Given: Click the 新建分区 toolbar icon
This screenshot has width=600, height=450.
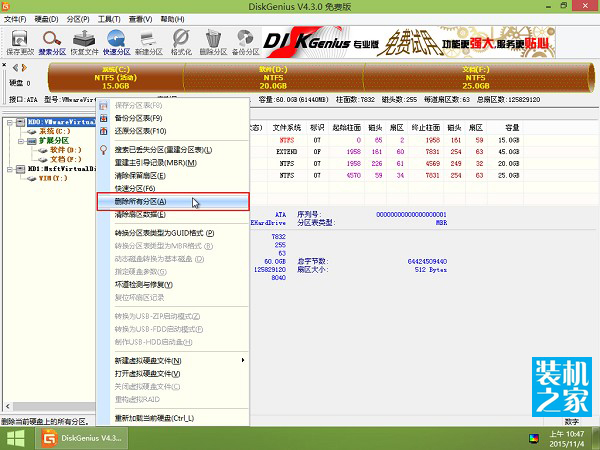Looking at the screenshot, I should 149,42.
